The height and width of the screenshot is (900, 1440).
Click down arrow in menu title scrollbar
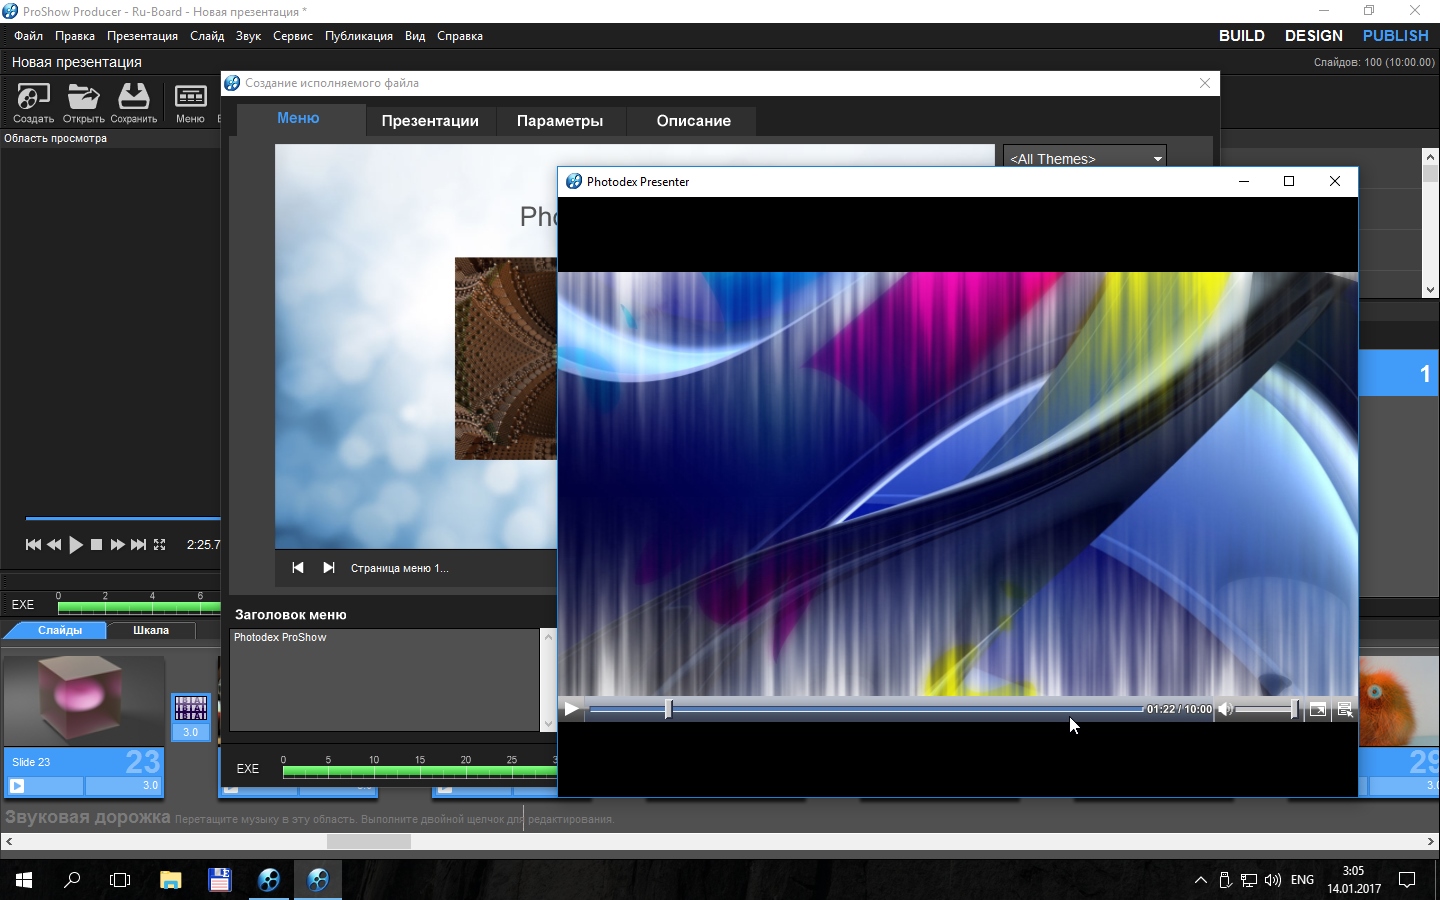coord(548,724)
